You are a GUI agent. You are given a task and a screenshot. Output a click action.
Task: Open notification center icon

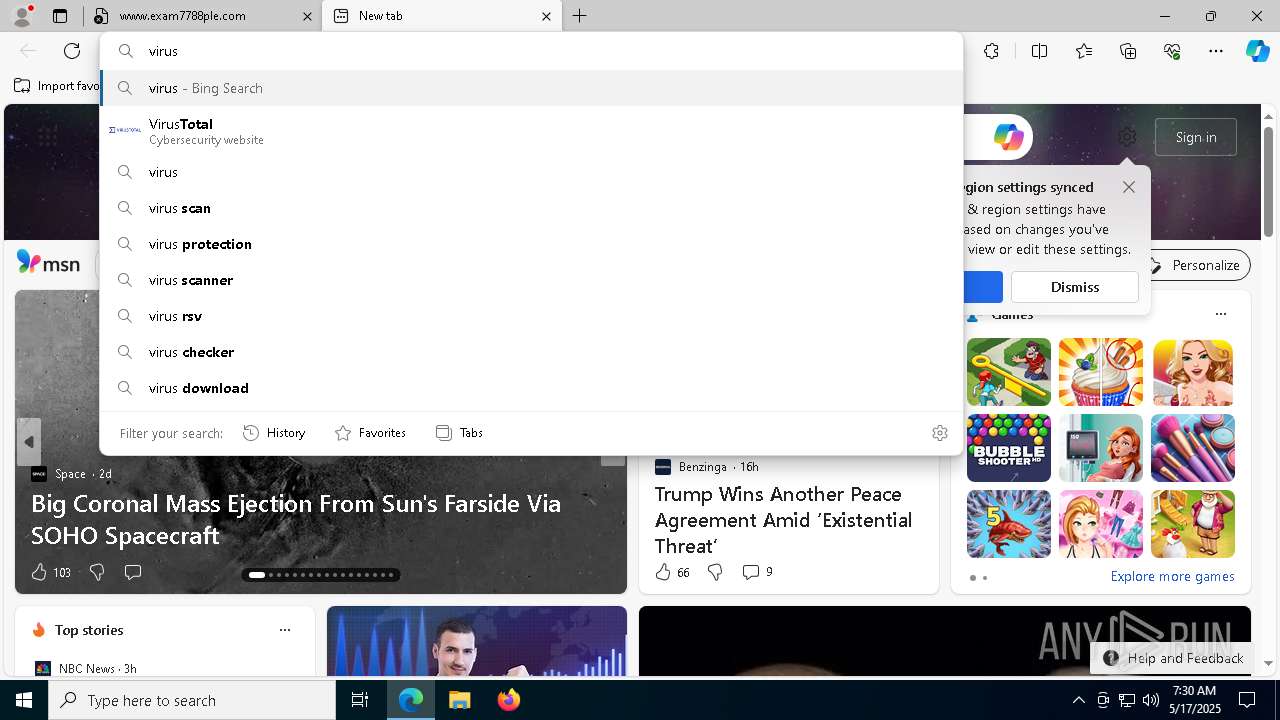coord(1247,700)
